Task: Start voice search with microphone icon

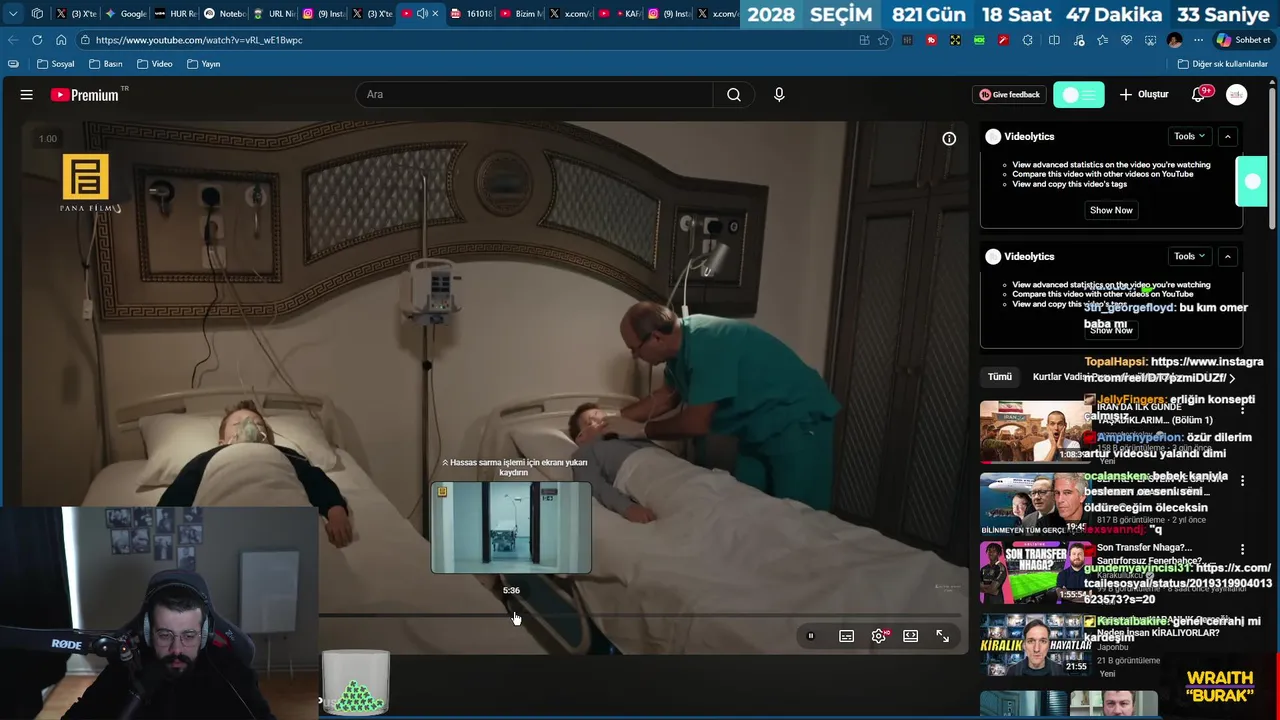Action: point(779,95)
